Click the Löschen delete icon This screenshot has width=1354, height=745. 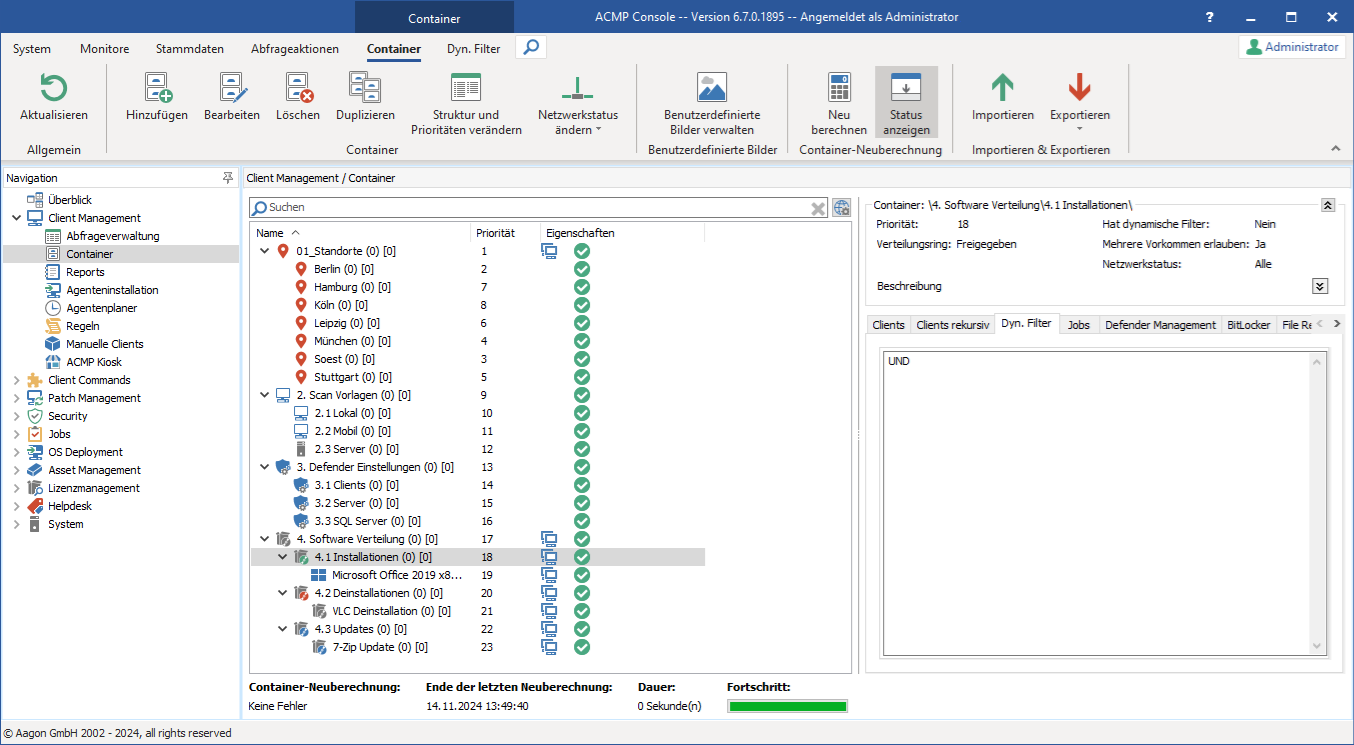(298, 89)
